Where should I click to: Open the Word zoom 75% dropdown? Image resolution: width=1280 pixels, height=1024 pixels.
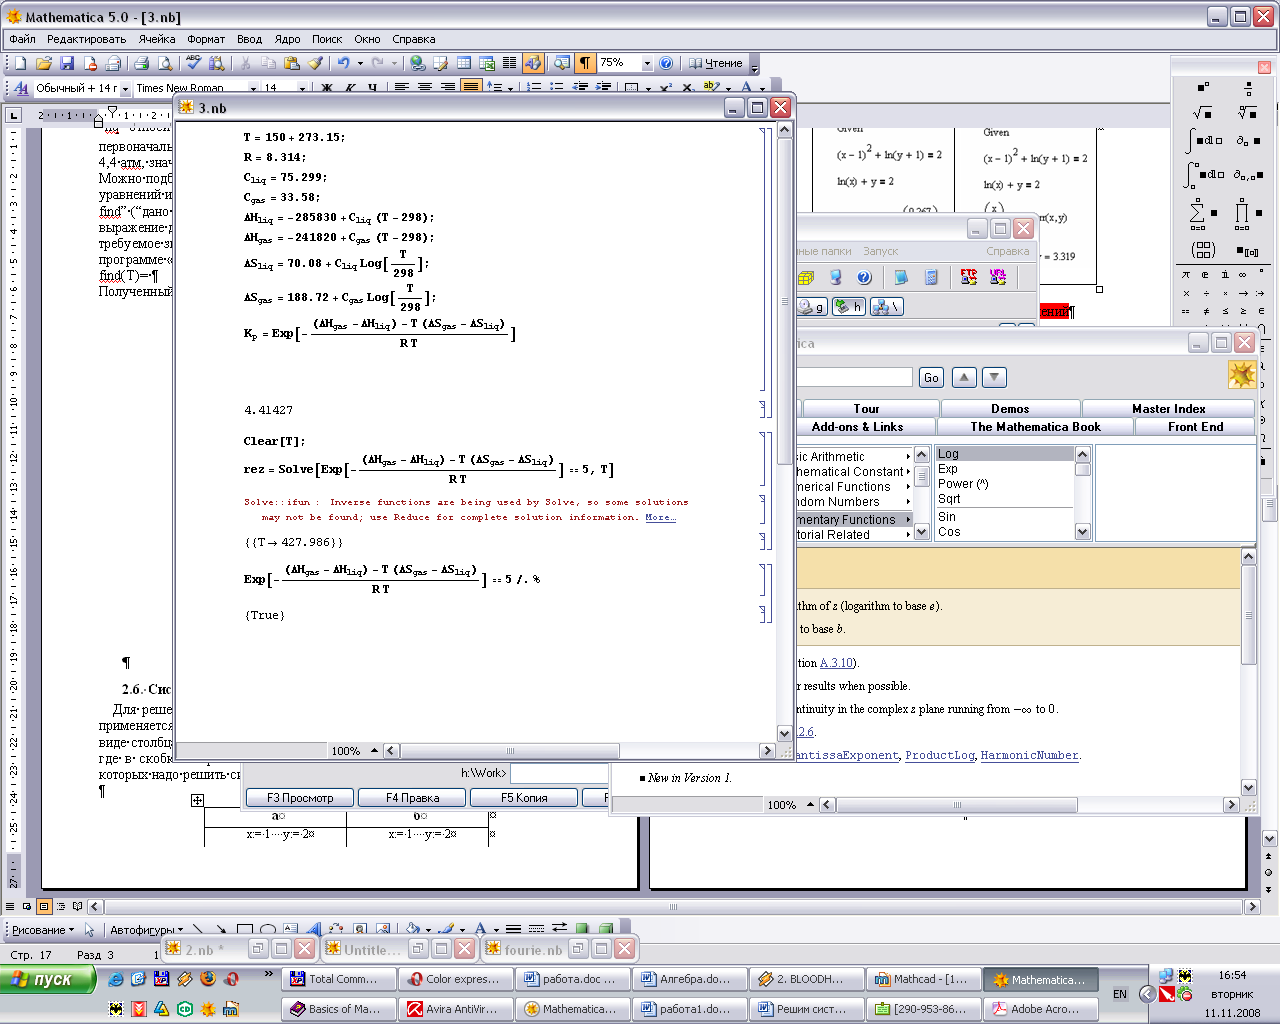[x=647, y=63]
